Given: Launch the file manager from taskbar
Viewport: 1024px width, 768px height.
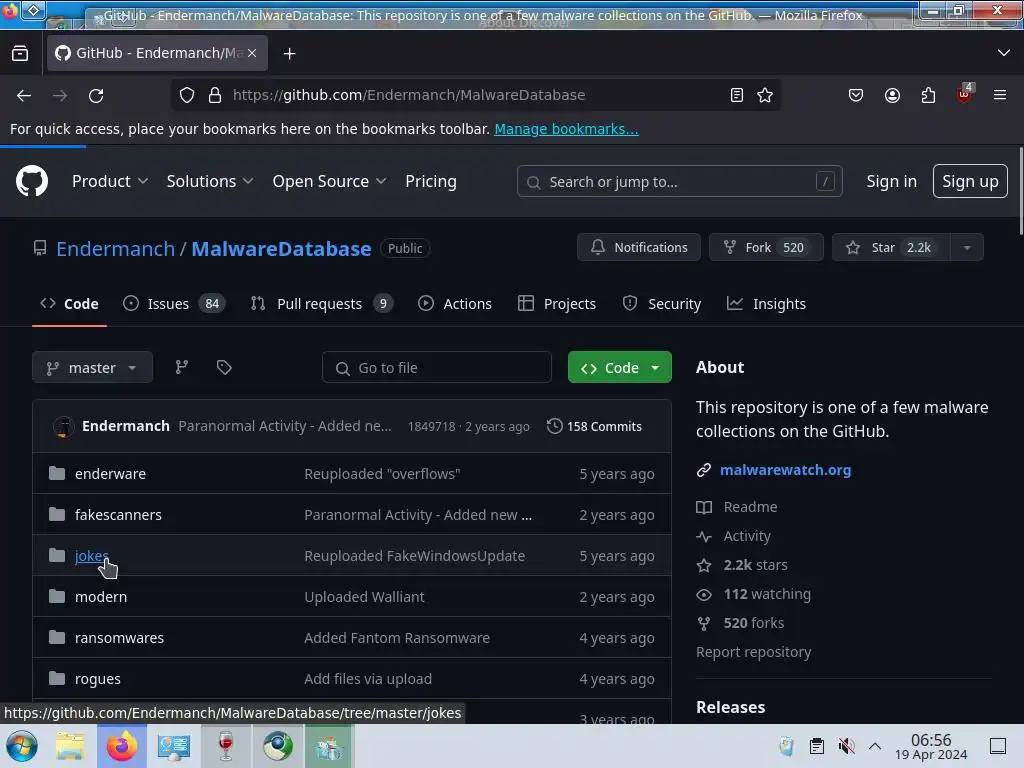Looking at the screenshot, I should 70,746.
